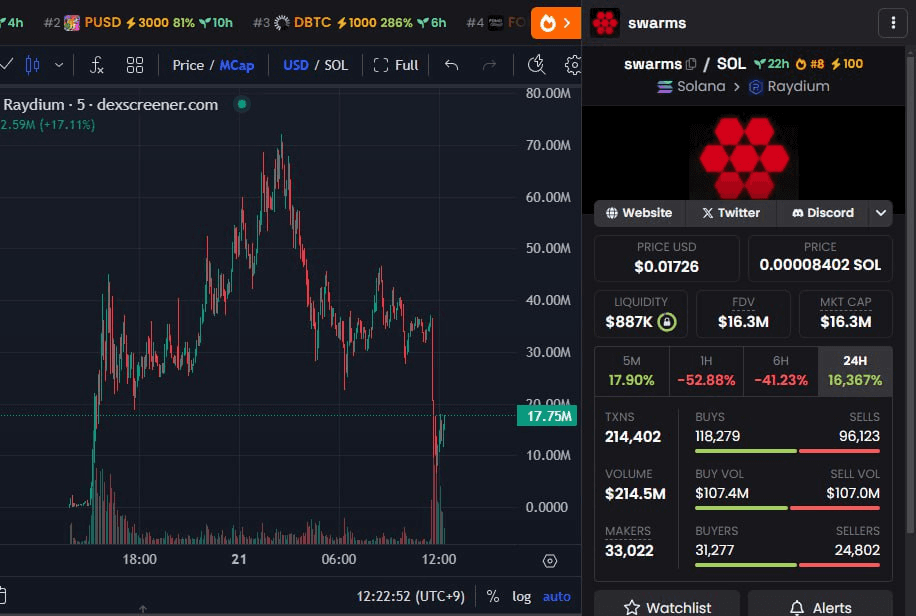Viewport: 916px width, 616px height.
Task: Open the #3 DBTC ticker item
Action: (x=349, y=23)
